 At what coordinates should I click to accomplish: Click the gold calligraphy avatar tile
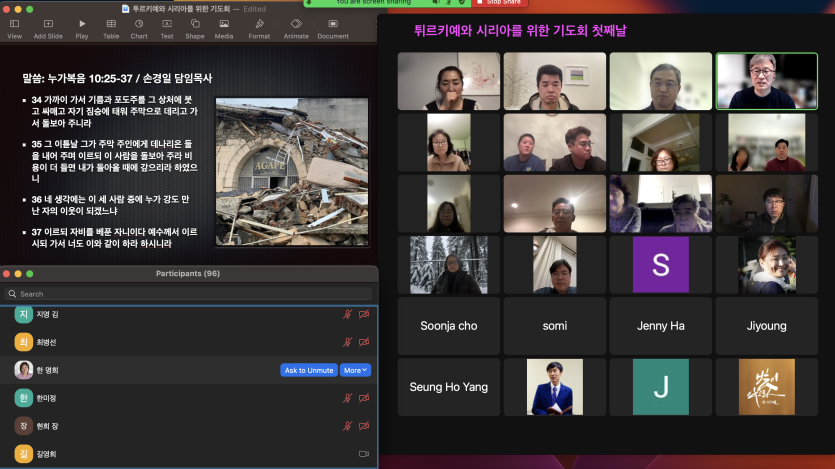coord(766,387)
